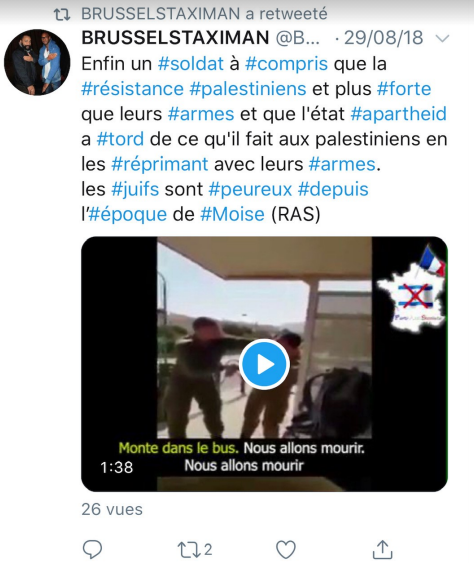
Task: Open the share upload icon
Action: point(382,549)
